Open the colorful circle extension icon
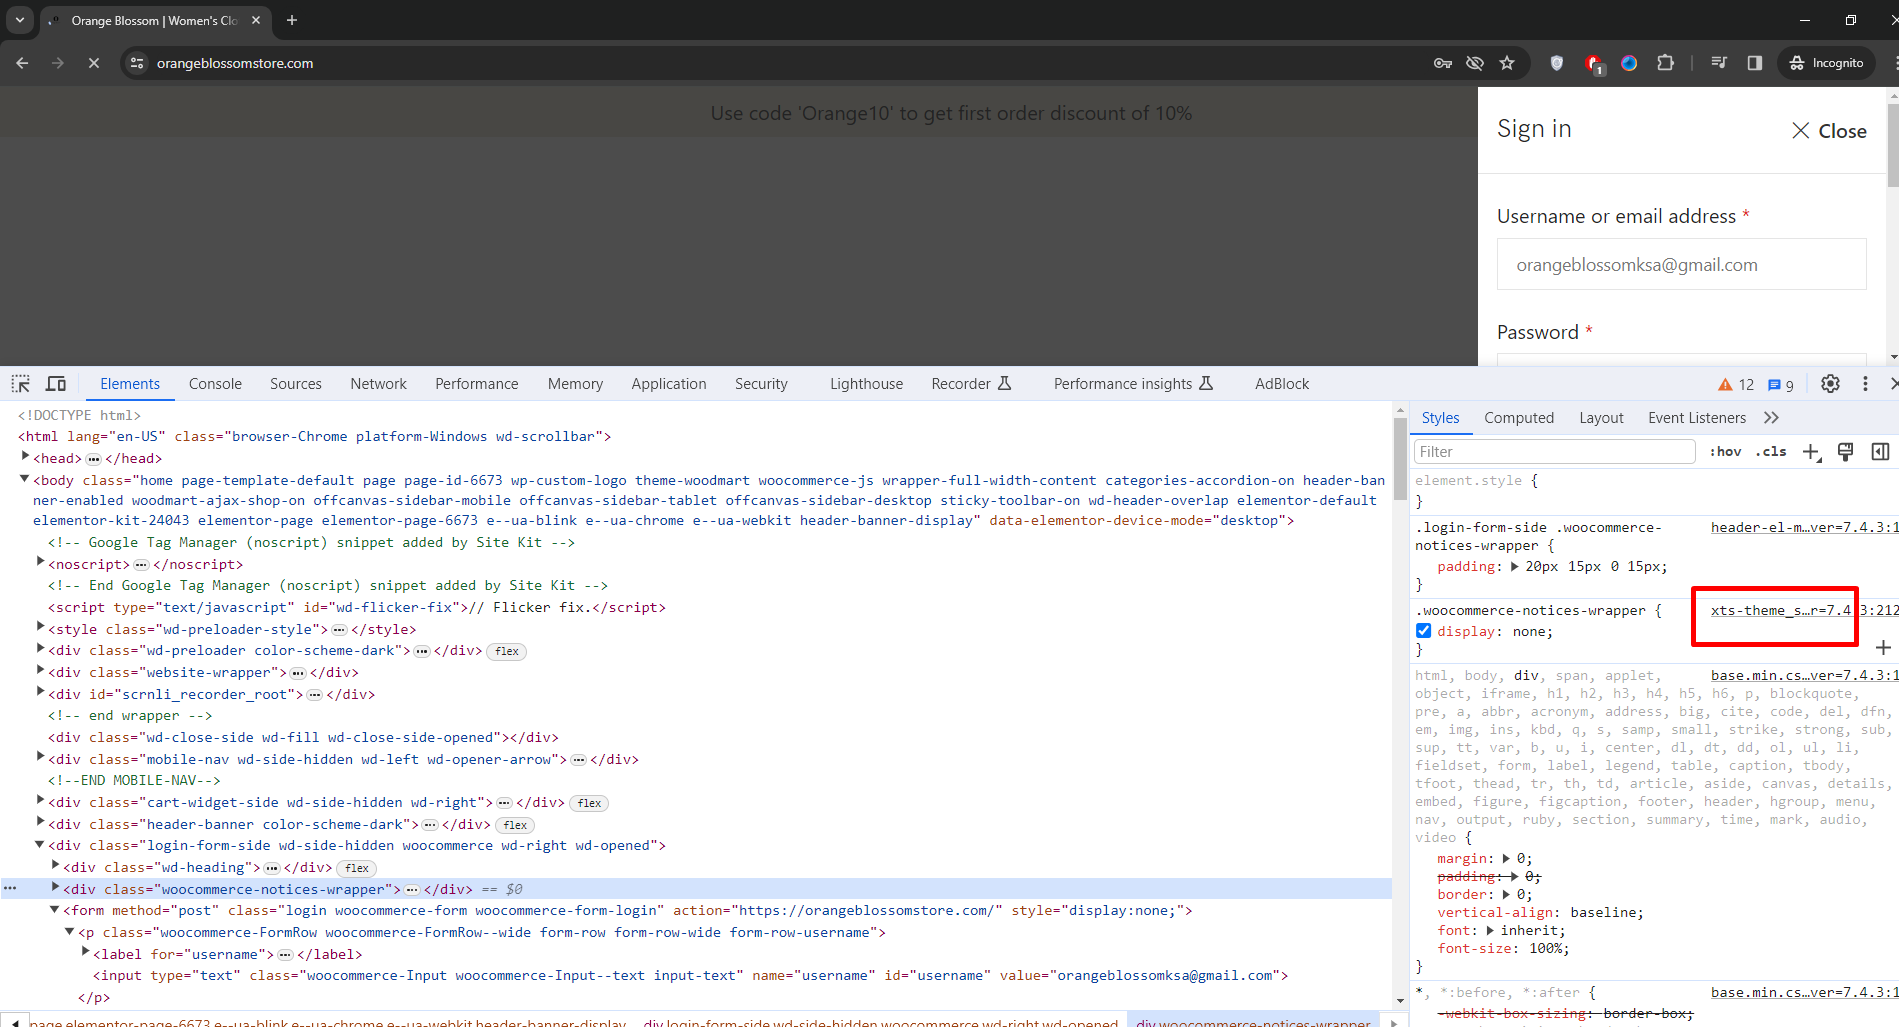 [x=1629, y=63]
